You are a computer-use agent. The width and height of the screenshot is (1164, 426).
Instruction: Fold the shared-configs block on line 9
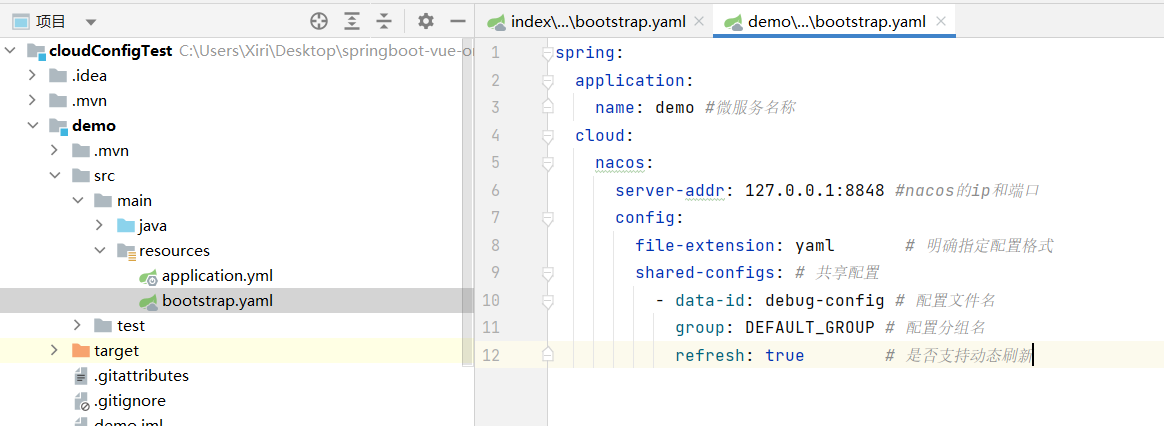click(548, 273)
